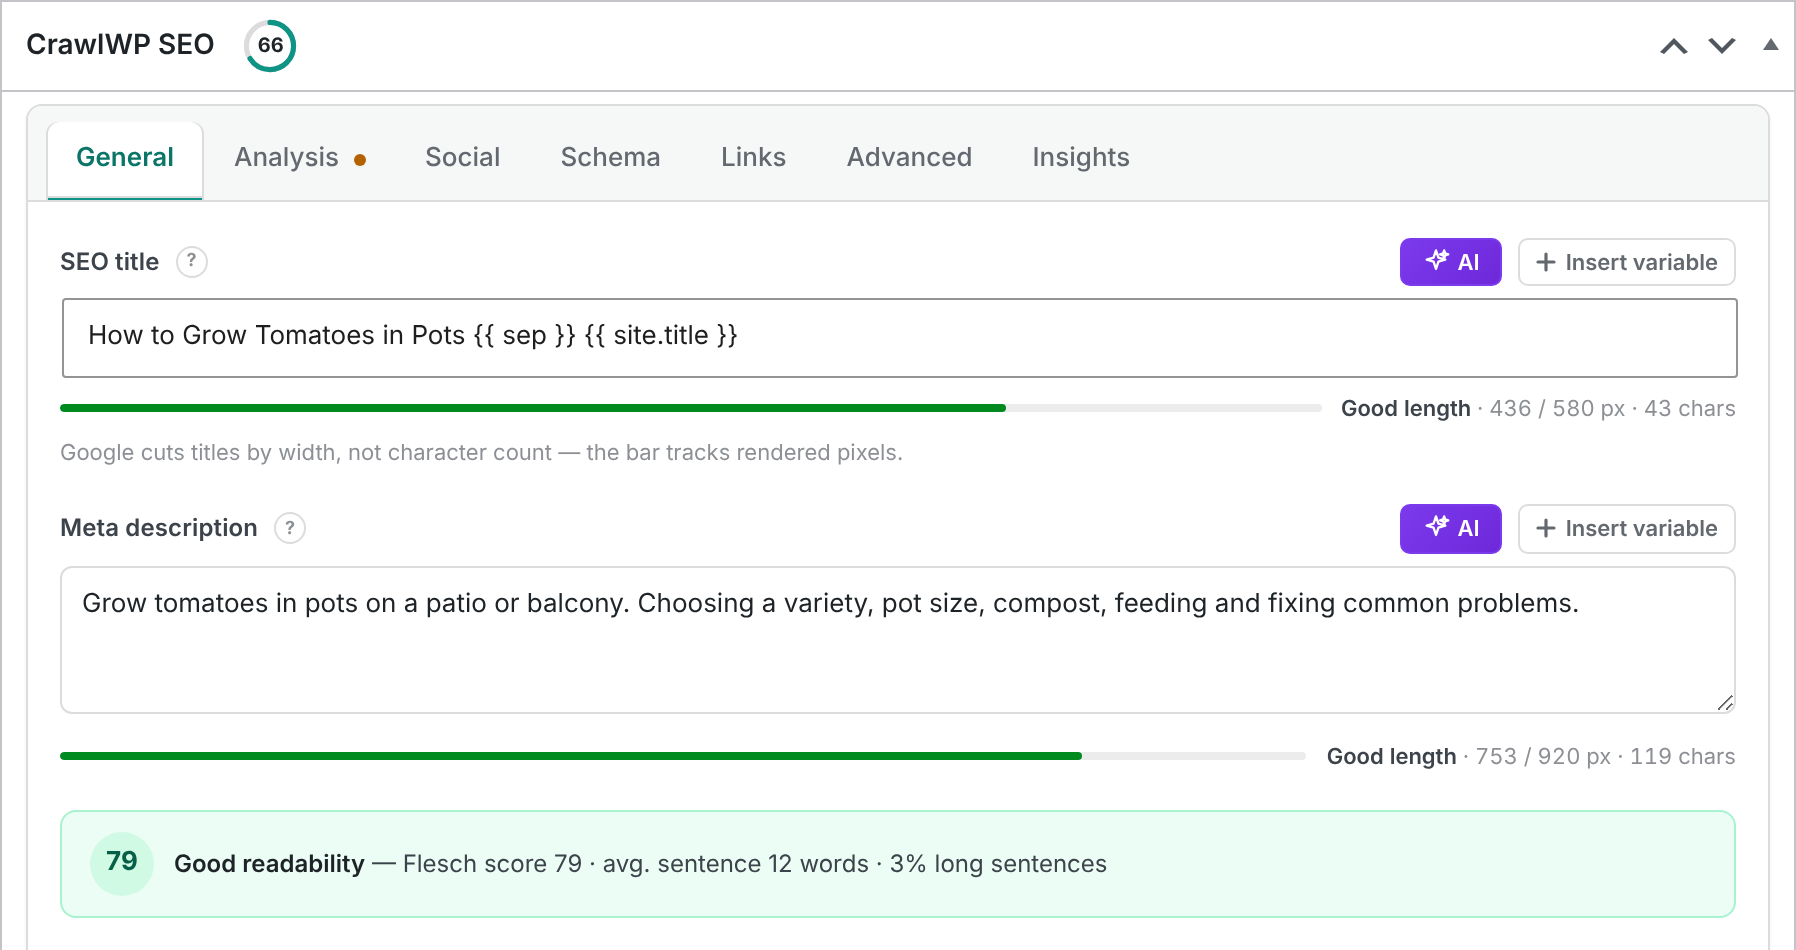Generate the SEO title with AI
Viewport: 1796px width, 950px height.
click(1450, 262)
